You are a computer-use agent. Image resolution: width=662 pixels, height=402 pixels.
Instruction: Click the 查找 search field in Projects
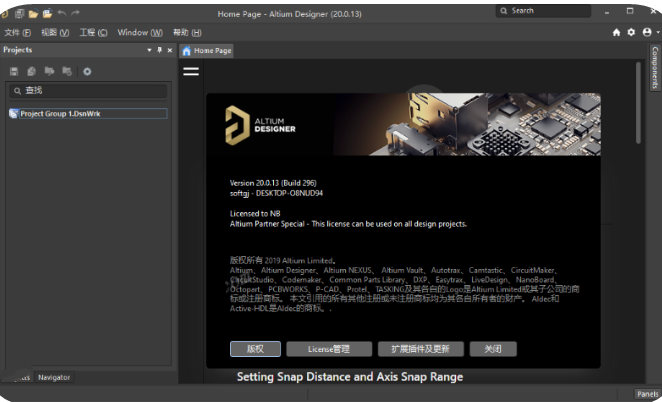[88, 90]
